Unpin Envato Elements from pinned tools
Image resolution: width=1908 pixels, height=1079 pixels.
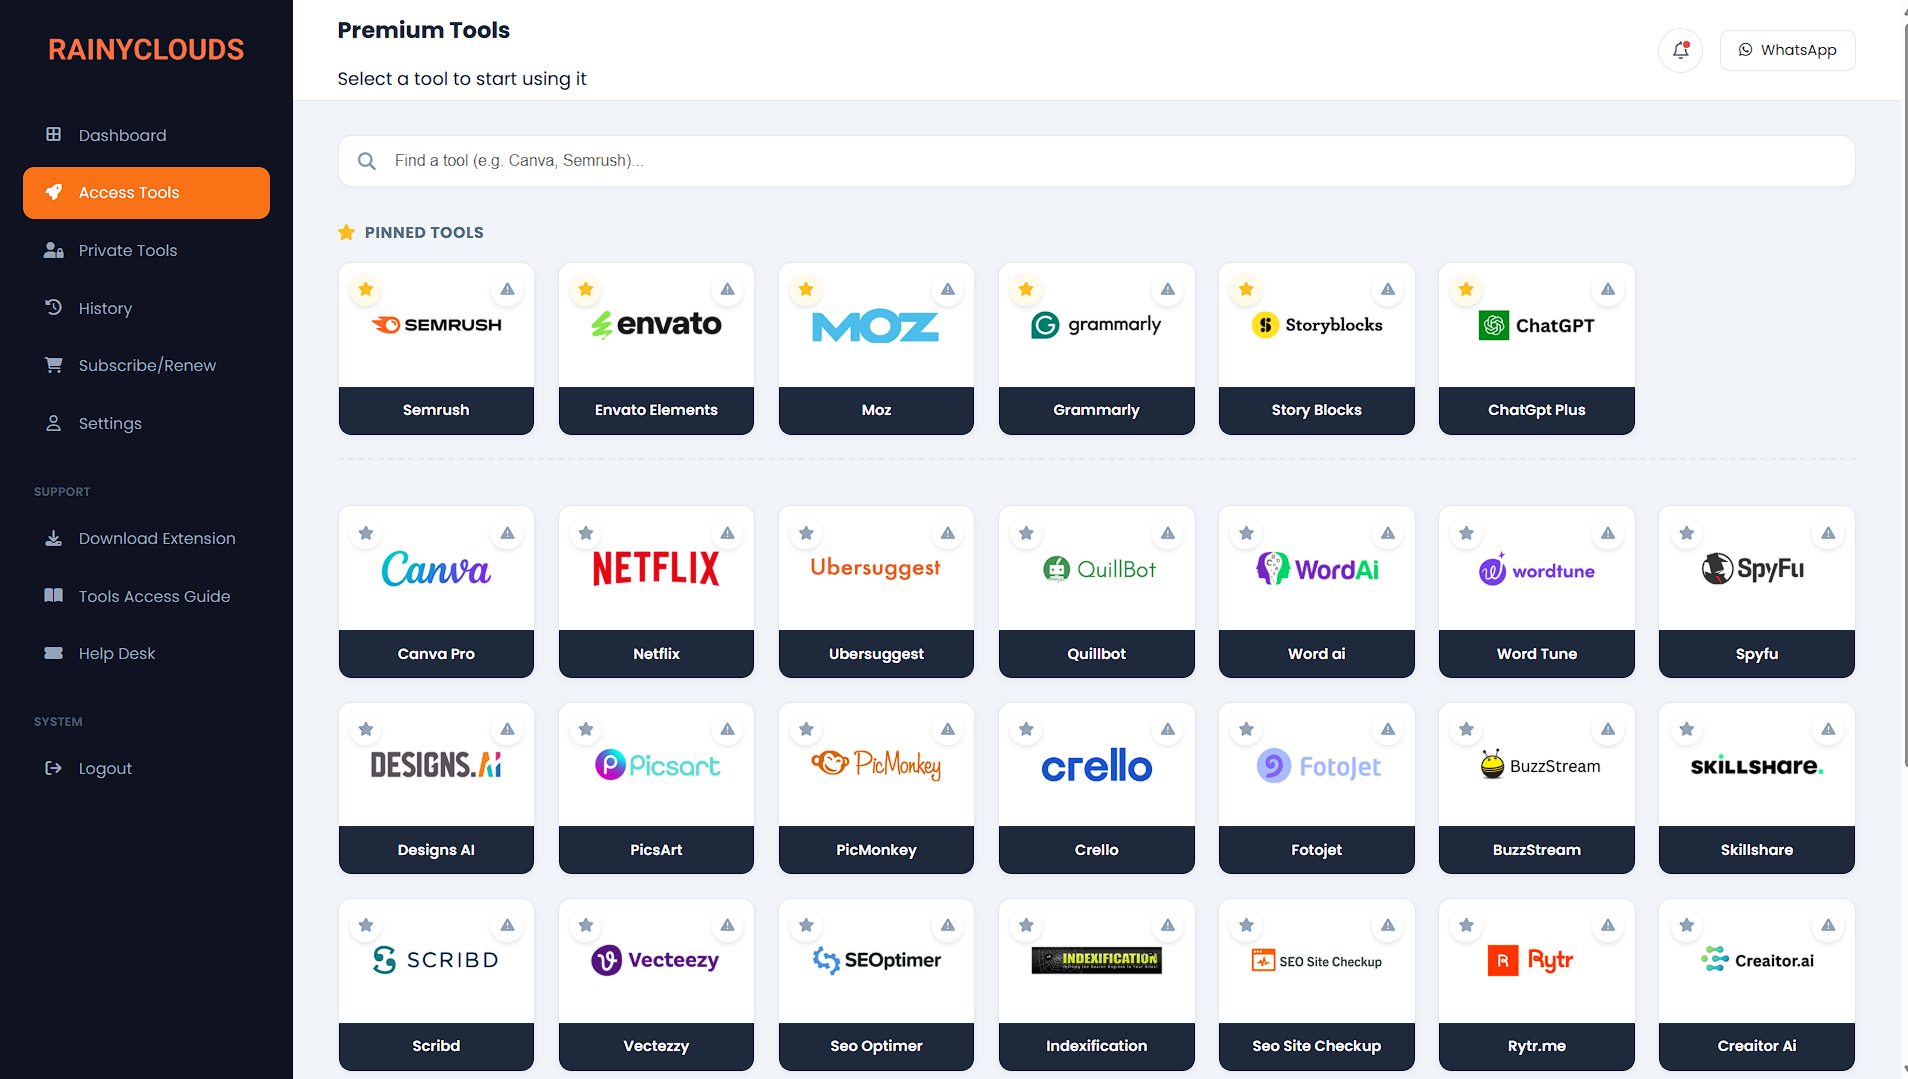(x=585, y=289)
